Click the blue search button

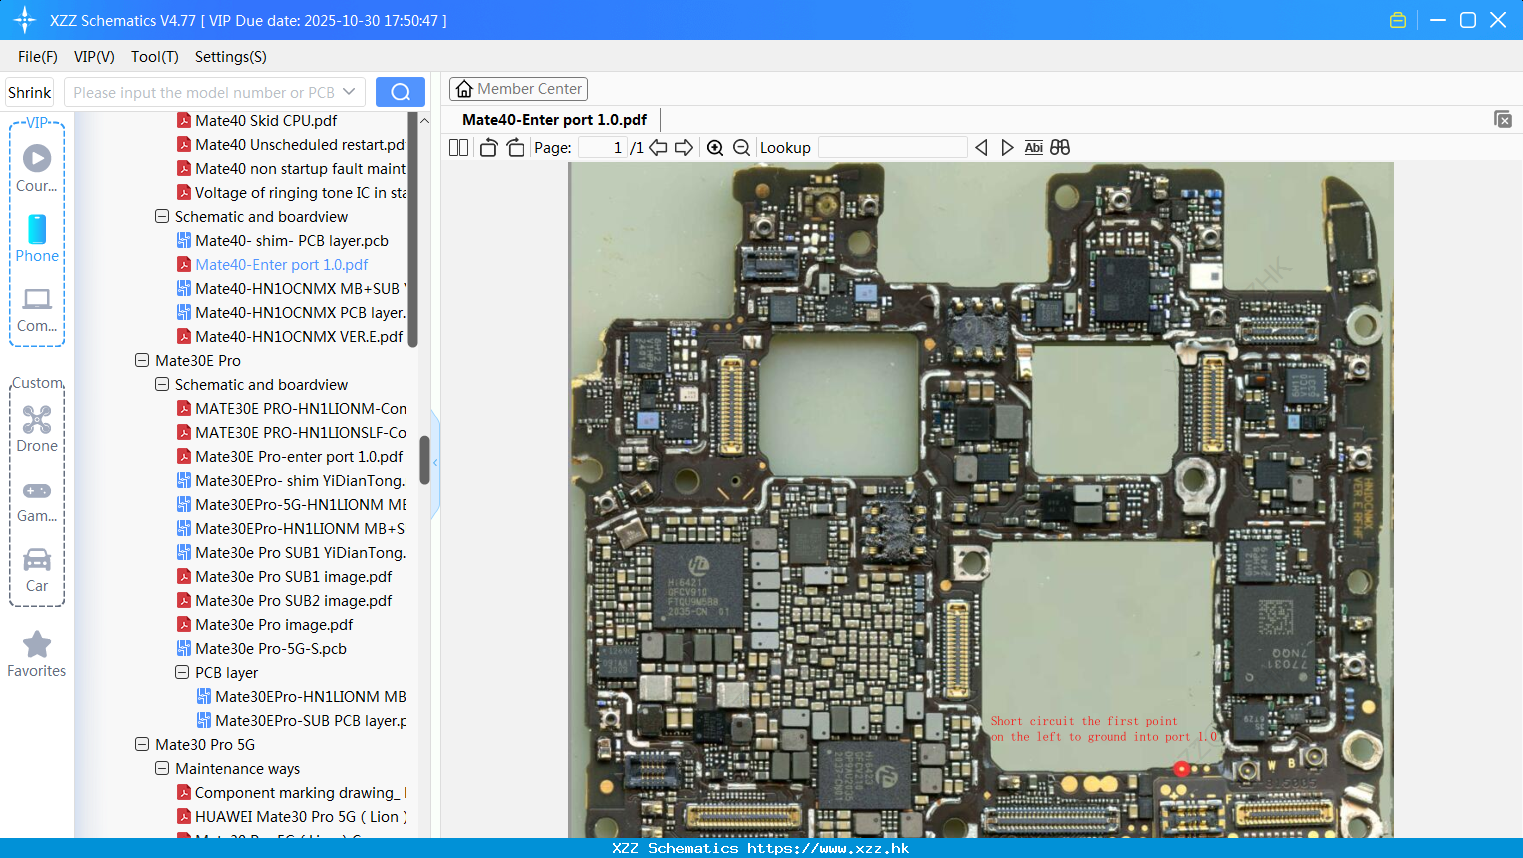[x=400, y=92]
